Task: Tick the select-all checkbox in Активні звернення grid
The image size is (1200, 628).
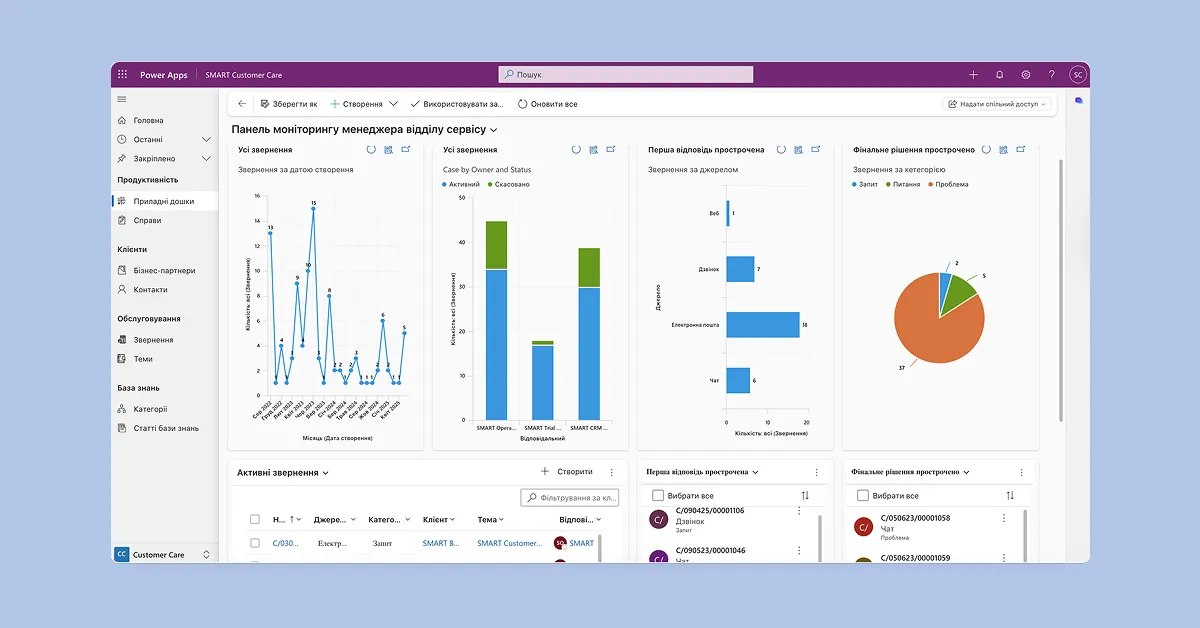Action: pos(254,519)
